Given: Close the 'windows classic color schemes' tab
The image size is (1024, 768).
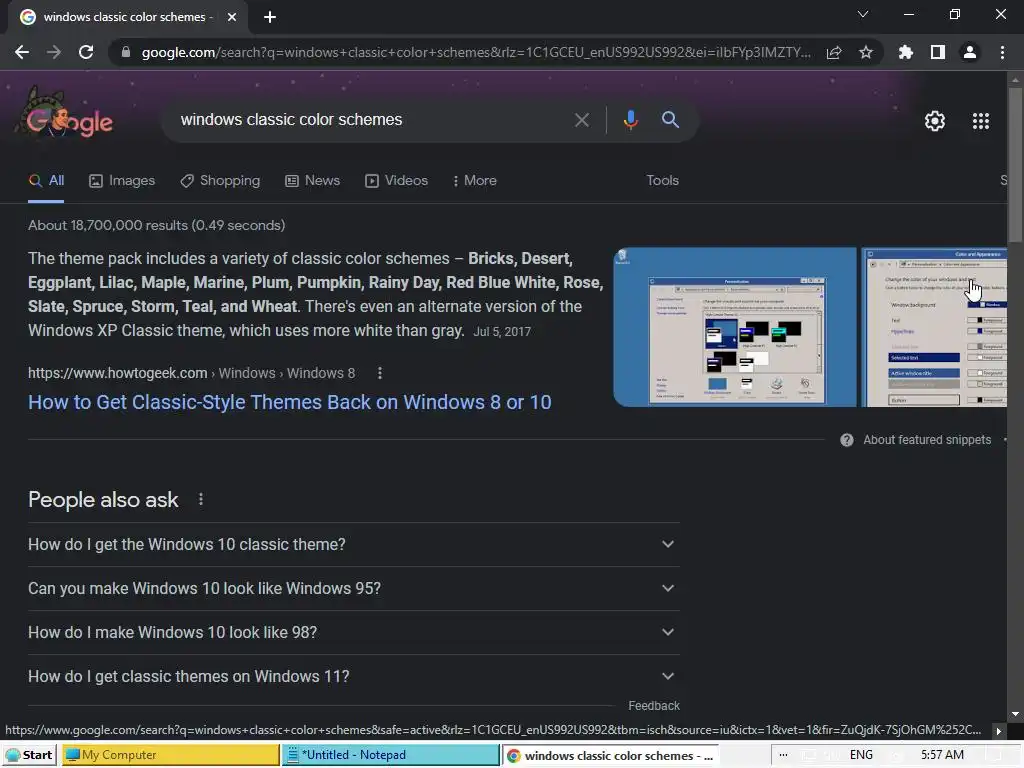Looking at the screenshot, I should [232, 17].
